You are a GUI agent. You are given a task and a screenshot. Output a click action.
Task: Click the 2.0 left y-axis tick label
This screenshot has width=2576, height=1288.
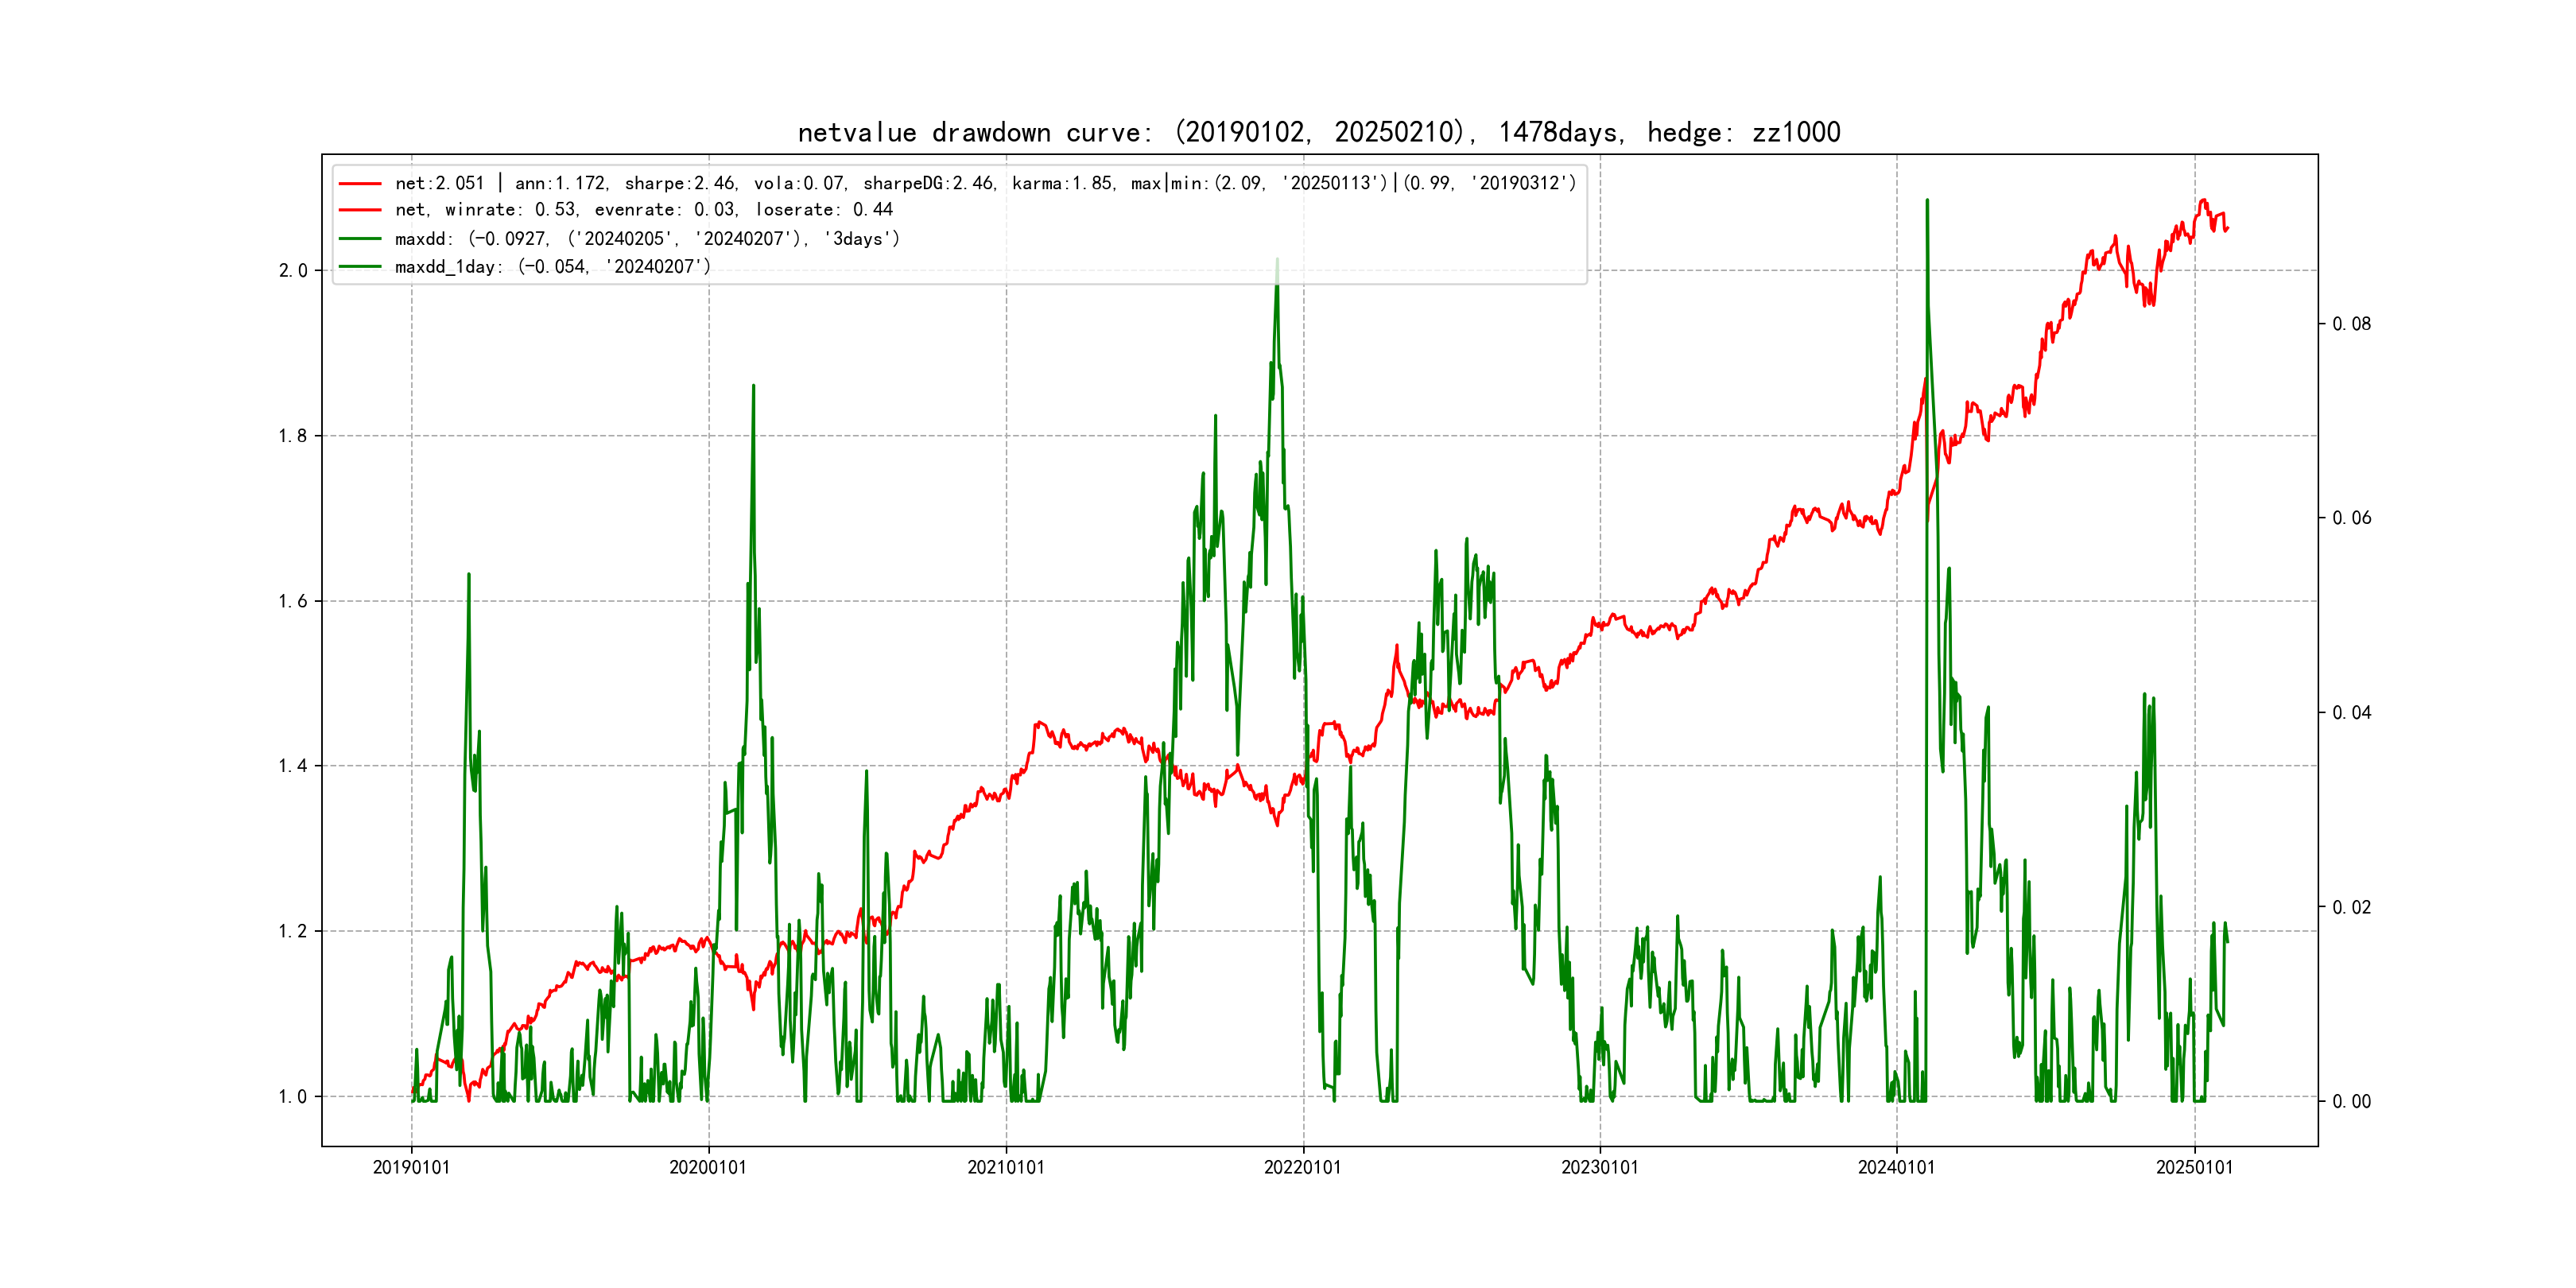(293, 271)
